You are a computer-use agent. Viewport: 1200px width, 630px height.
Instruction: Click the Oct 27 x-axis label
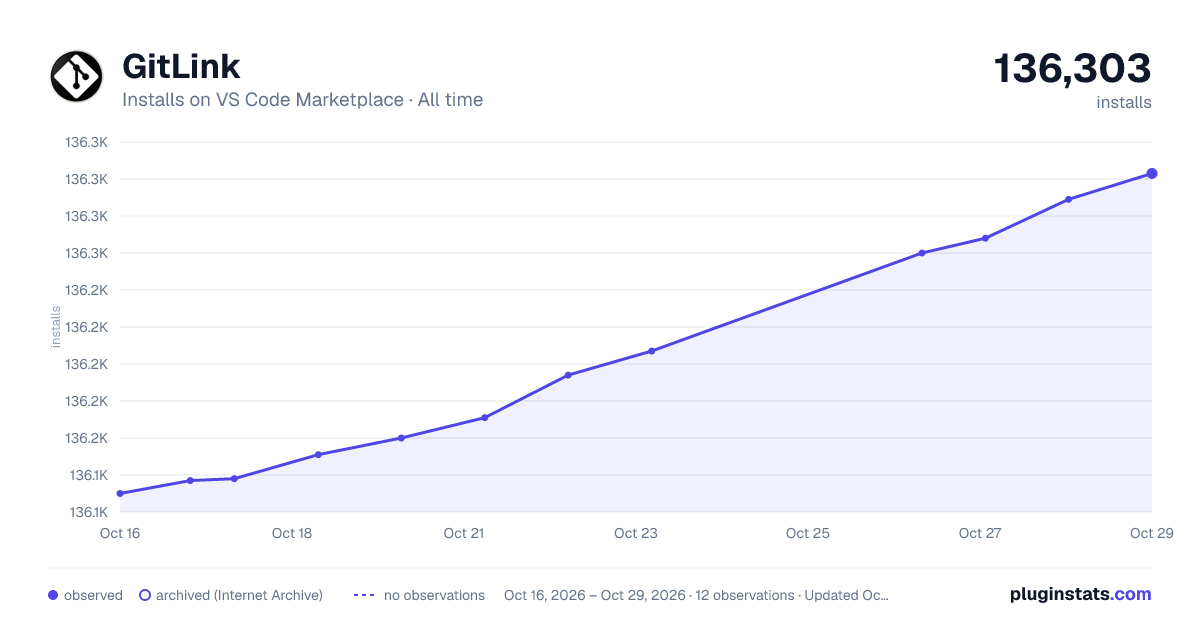[x=980, y=533]
